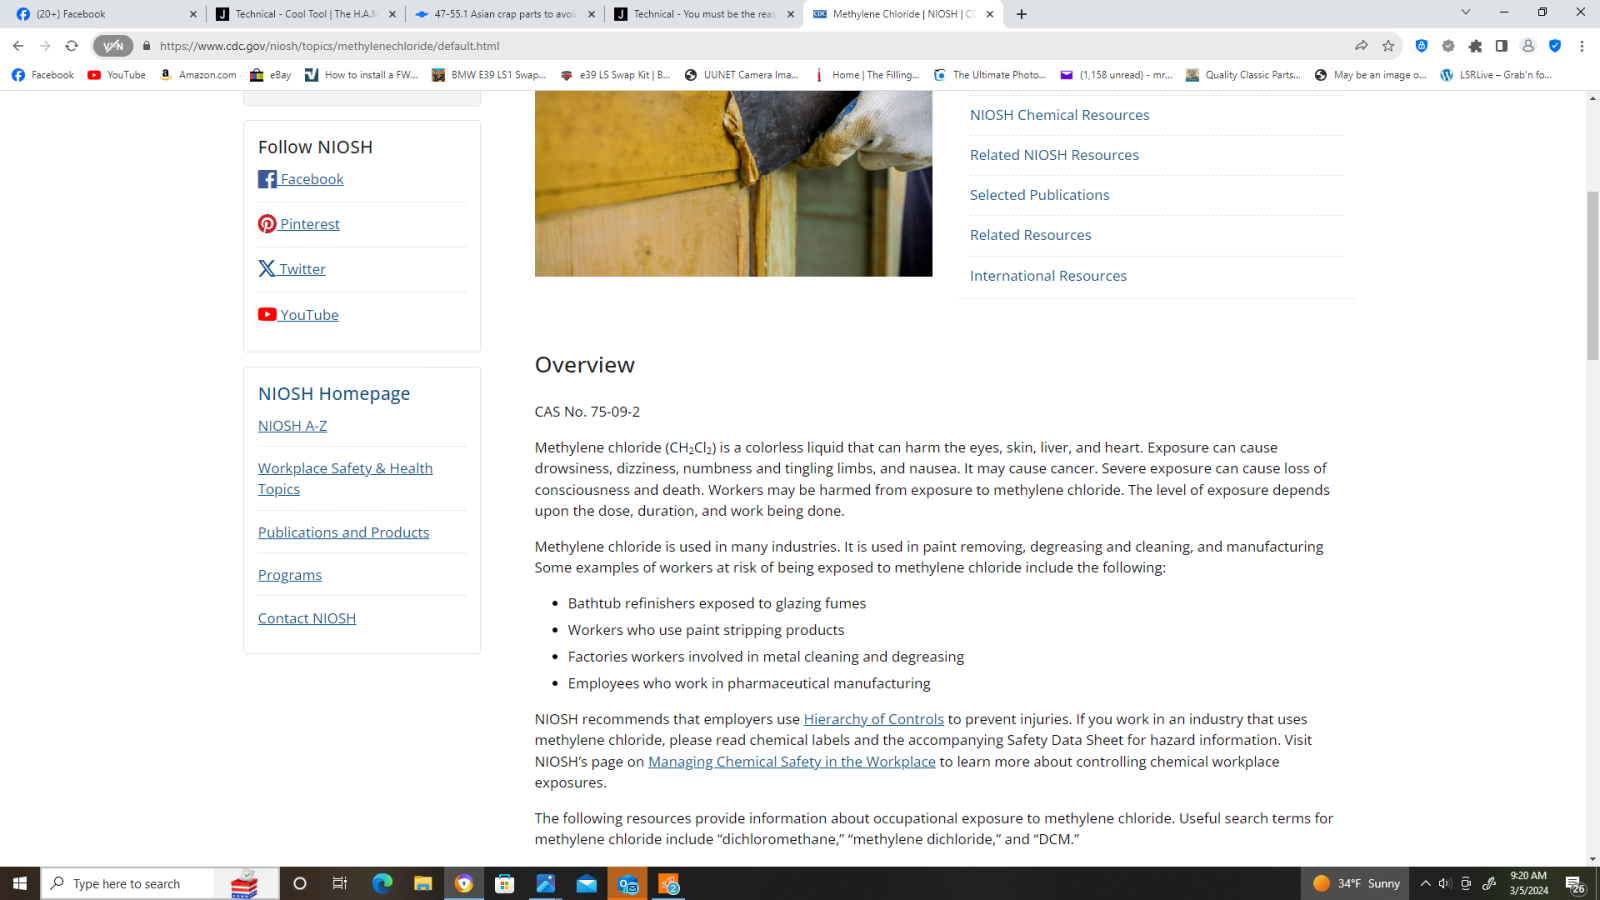This screenshot has width=1600, height=900.
Task: Expand the tab search chevron
Action: 1465,13
